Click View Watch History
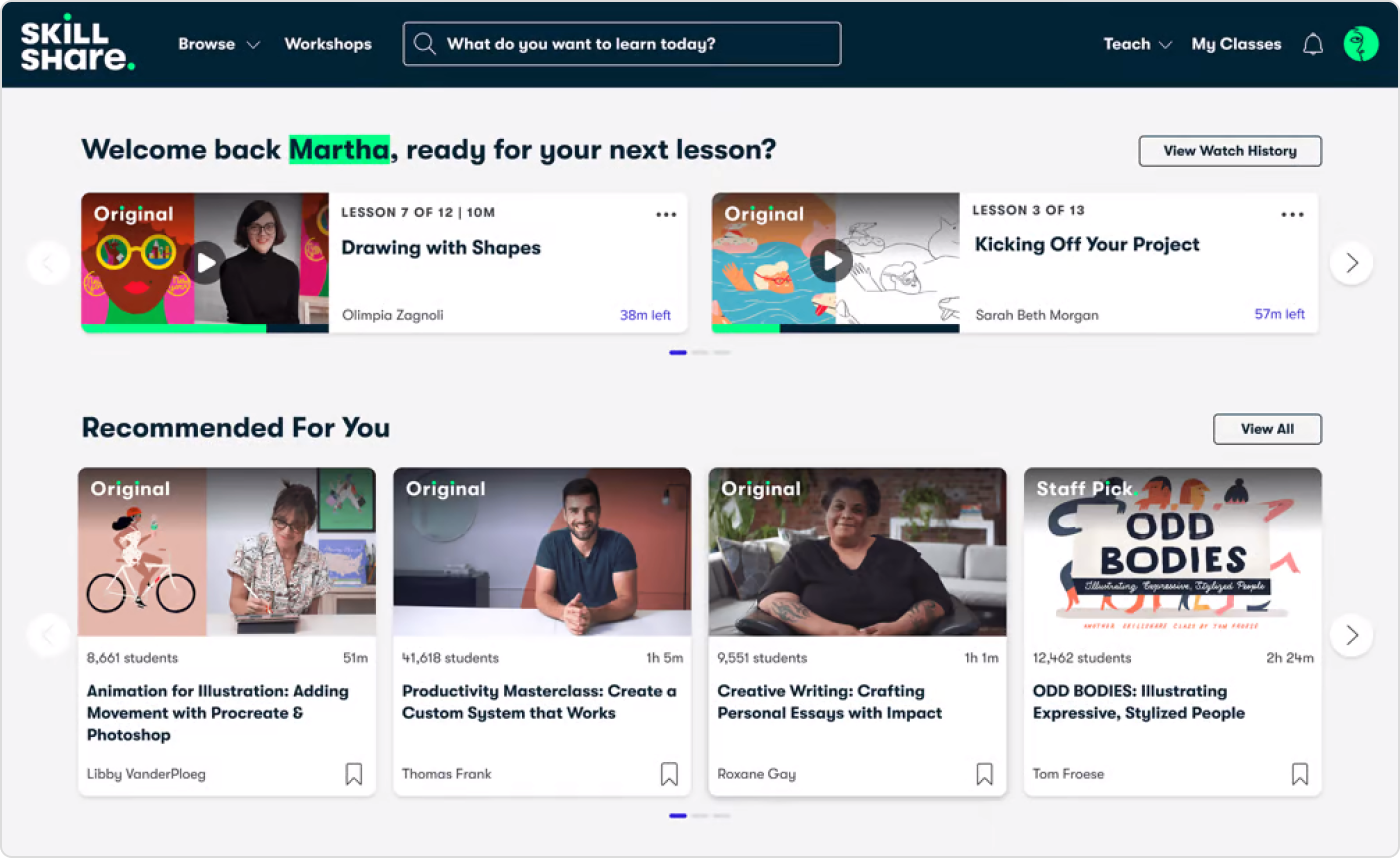The width and height of the screenshot is (1400, 858). 1230,151
